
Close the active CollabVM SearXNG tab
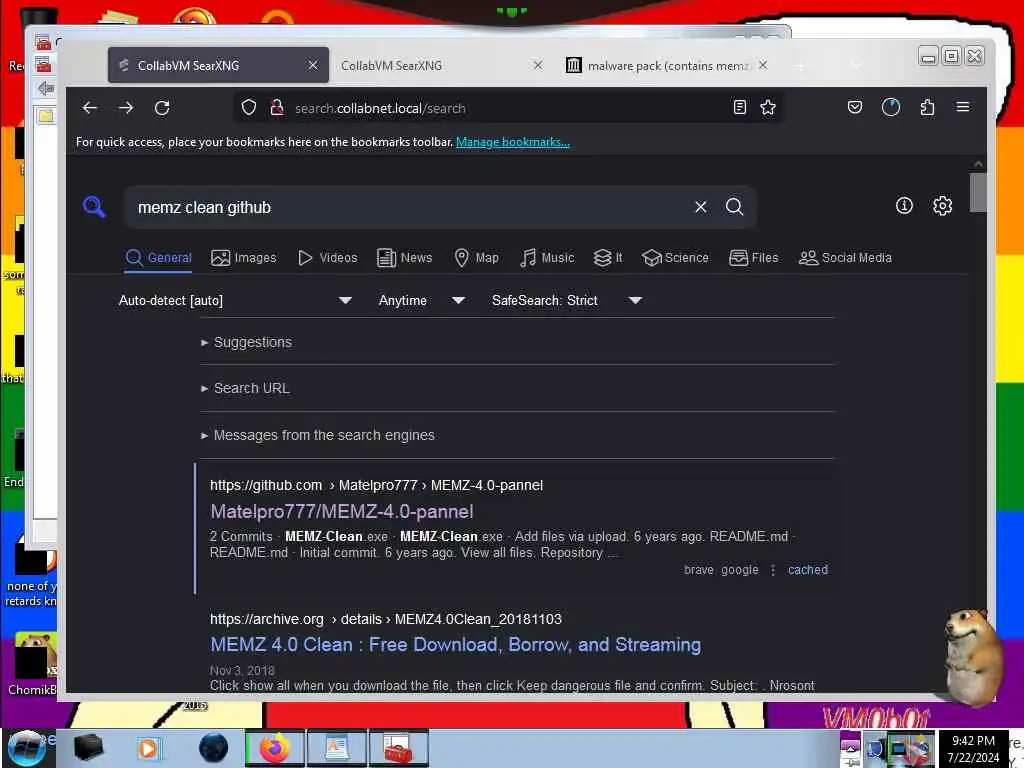click(x=313, y=65)
